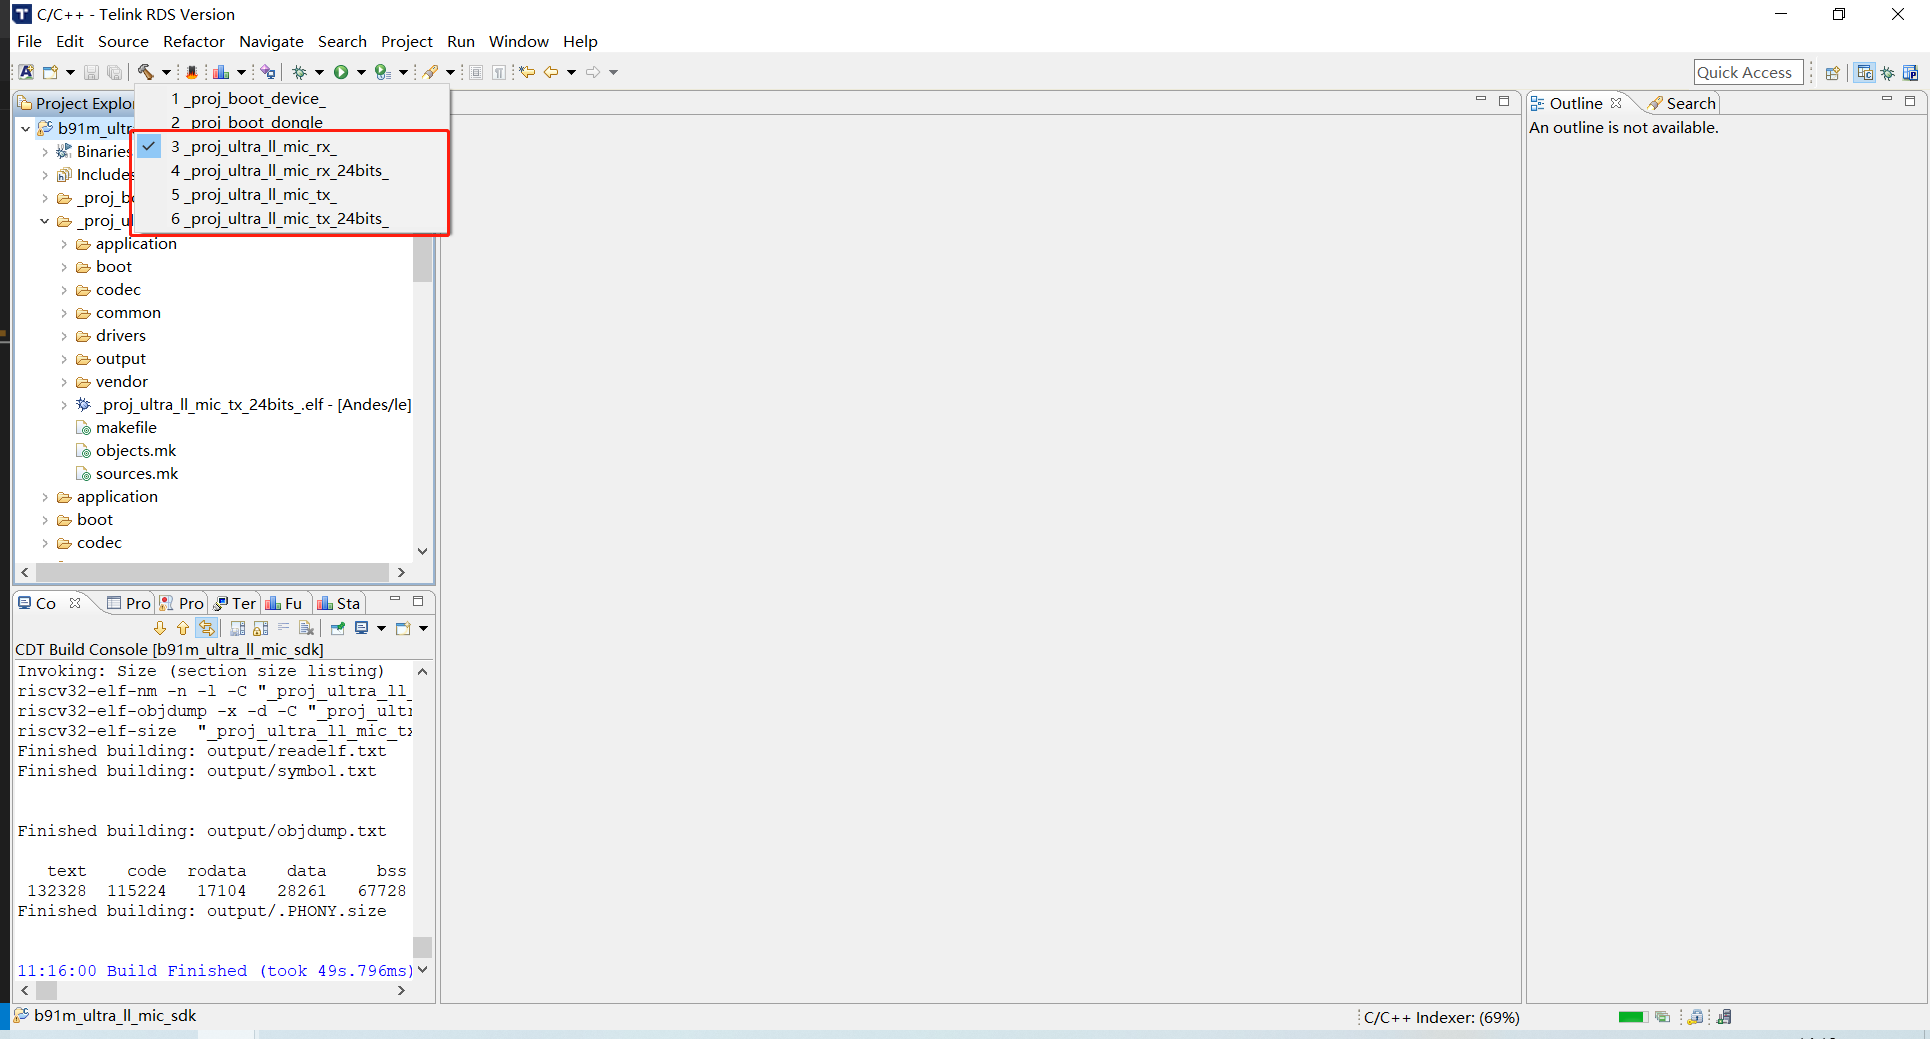This screenshot has height=1039, width=1930.
Task: Clear the console output icon
Action: coord(306,628)
